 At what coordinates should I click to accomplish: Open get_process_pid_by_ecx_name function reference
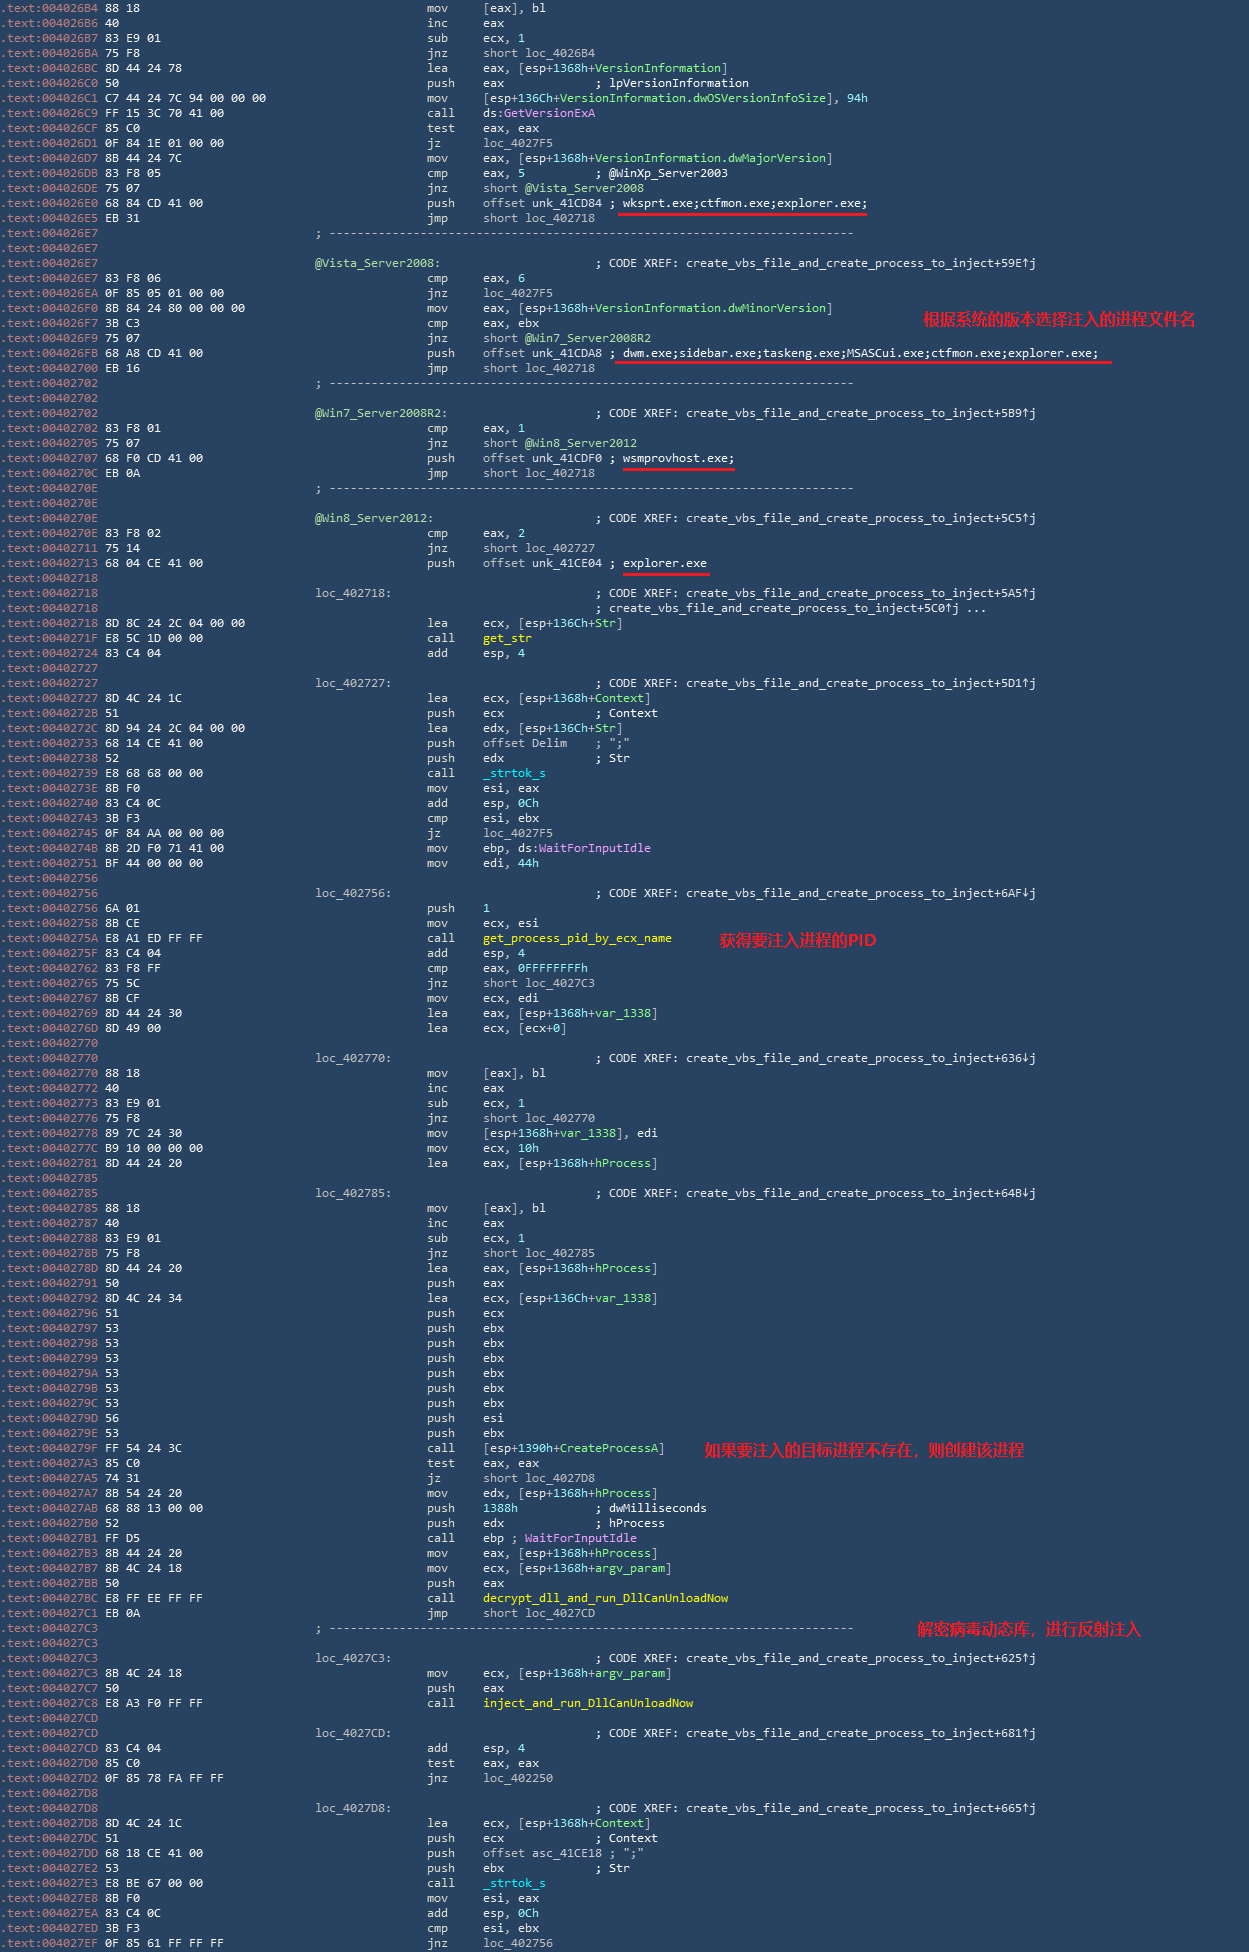pyautogui.click(x=577, y=938)
